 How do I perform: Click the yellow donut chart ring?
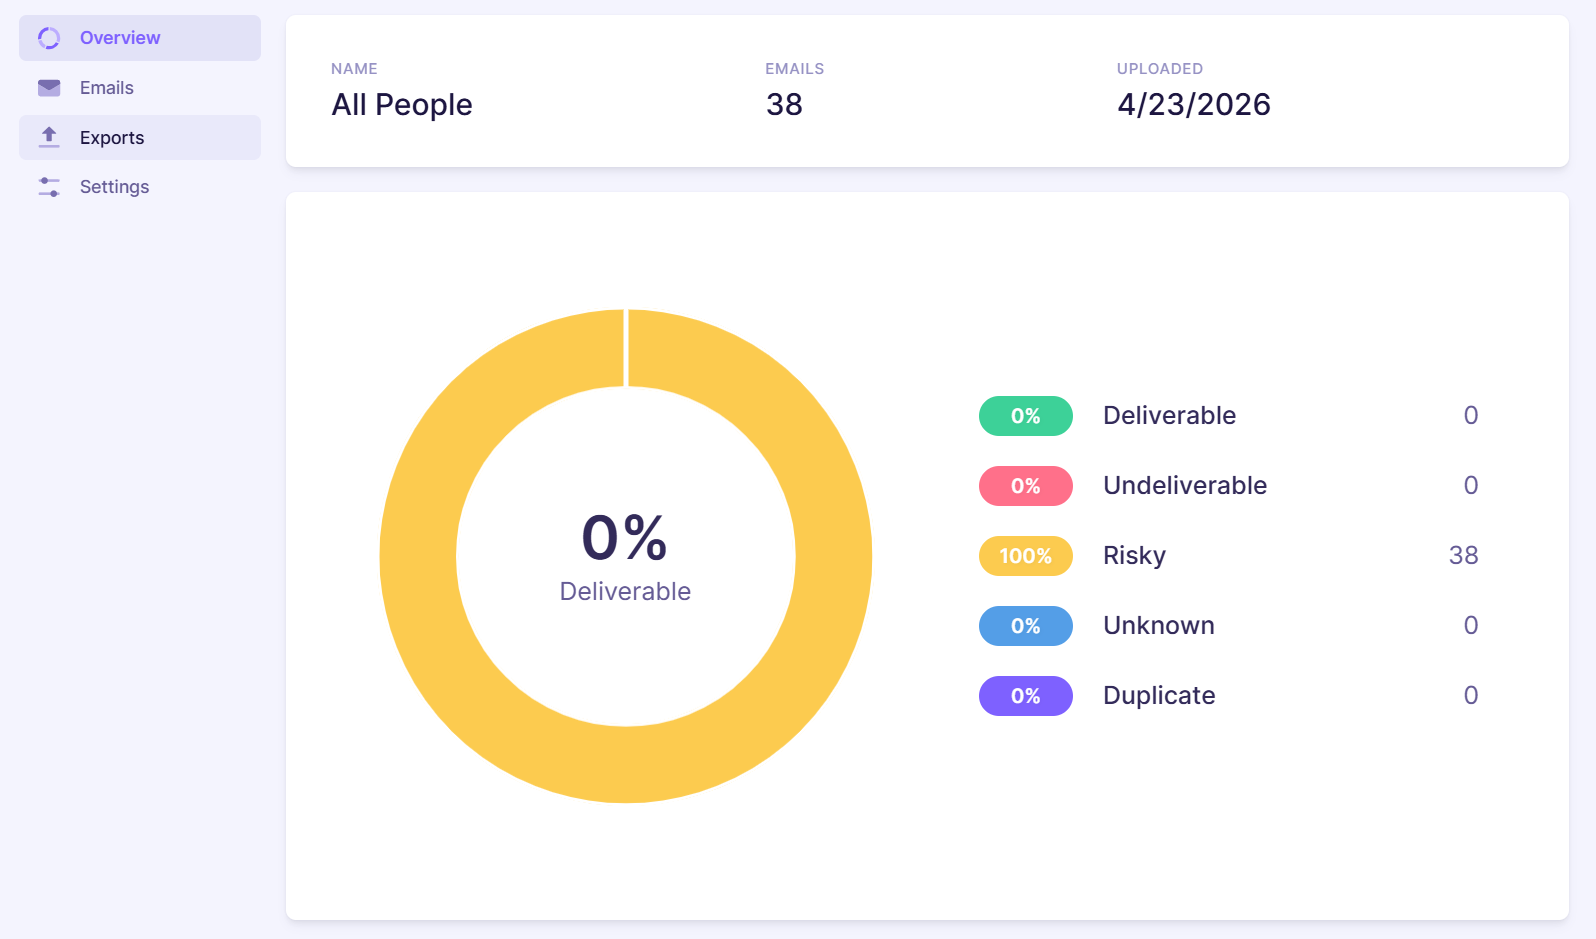click(418, 556)
